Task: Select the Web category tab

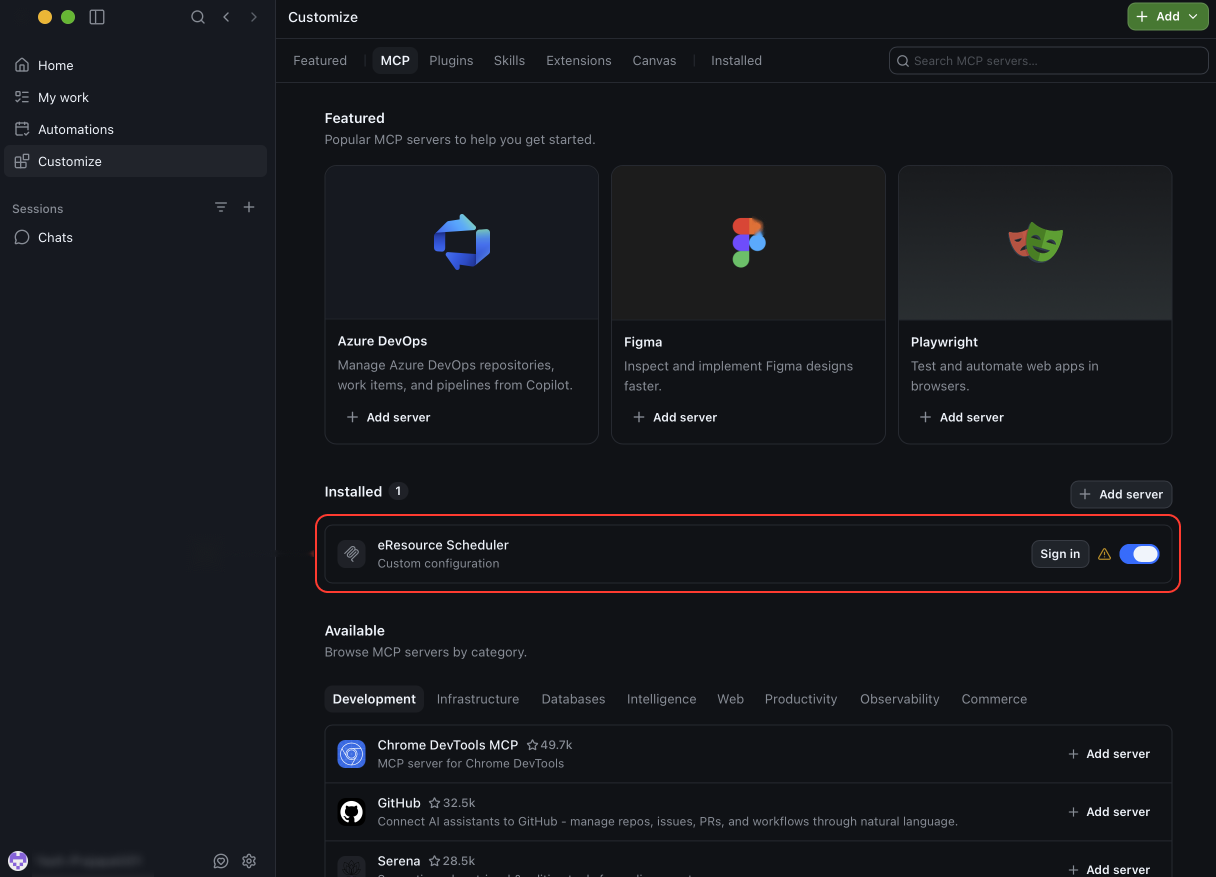Action: [730, 699]
